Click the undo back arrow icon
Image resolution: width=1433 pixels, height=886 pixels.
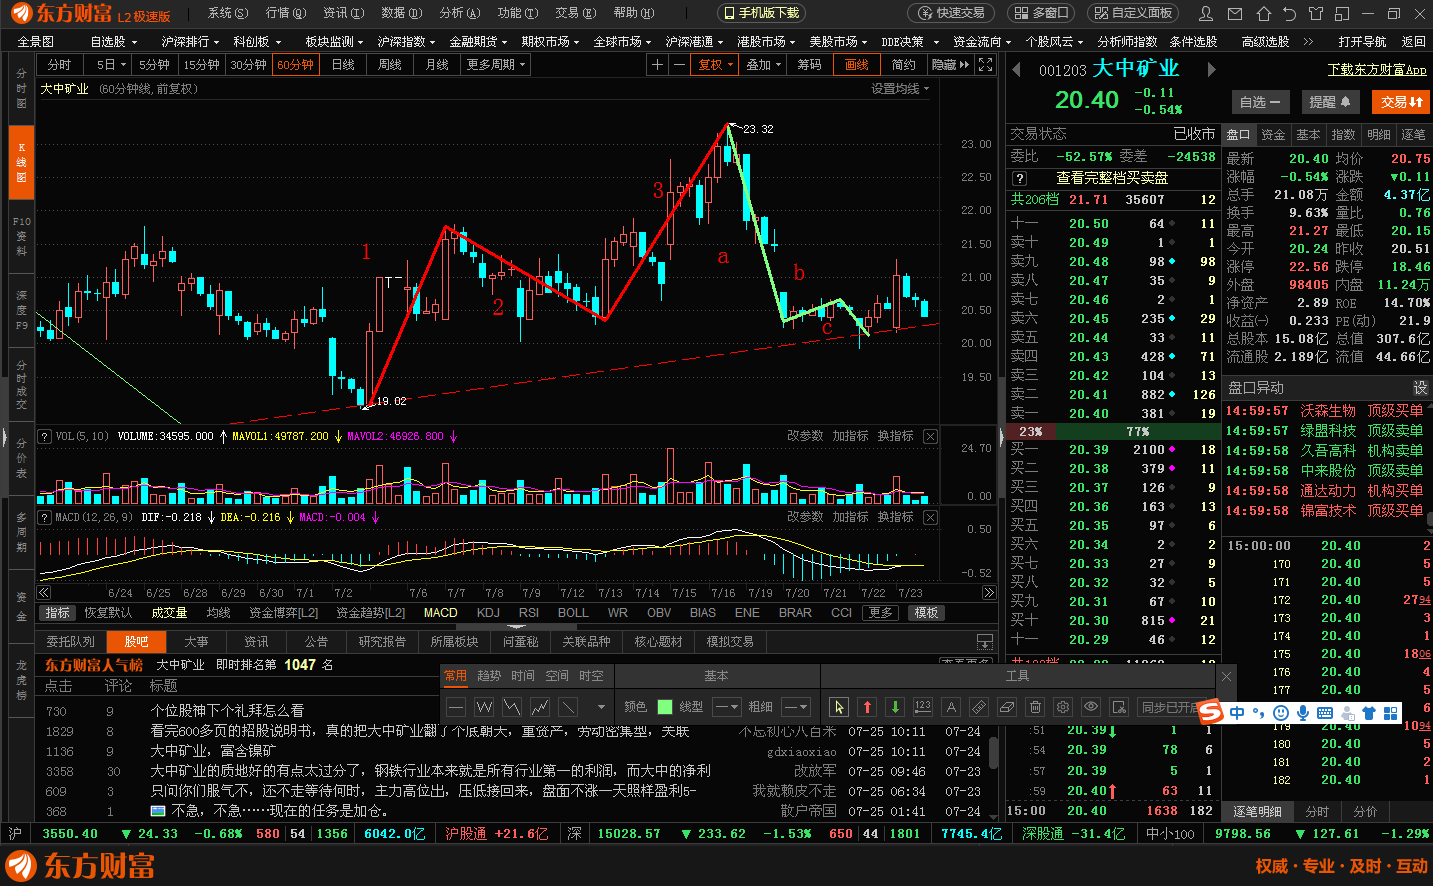(1289, 14)
